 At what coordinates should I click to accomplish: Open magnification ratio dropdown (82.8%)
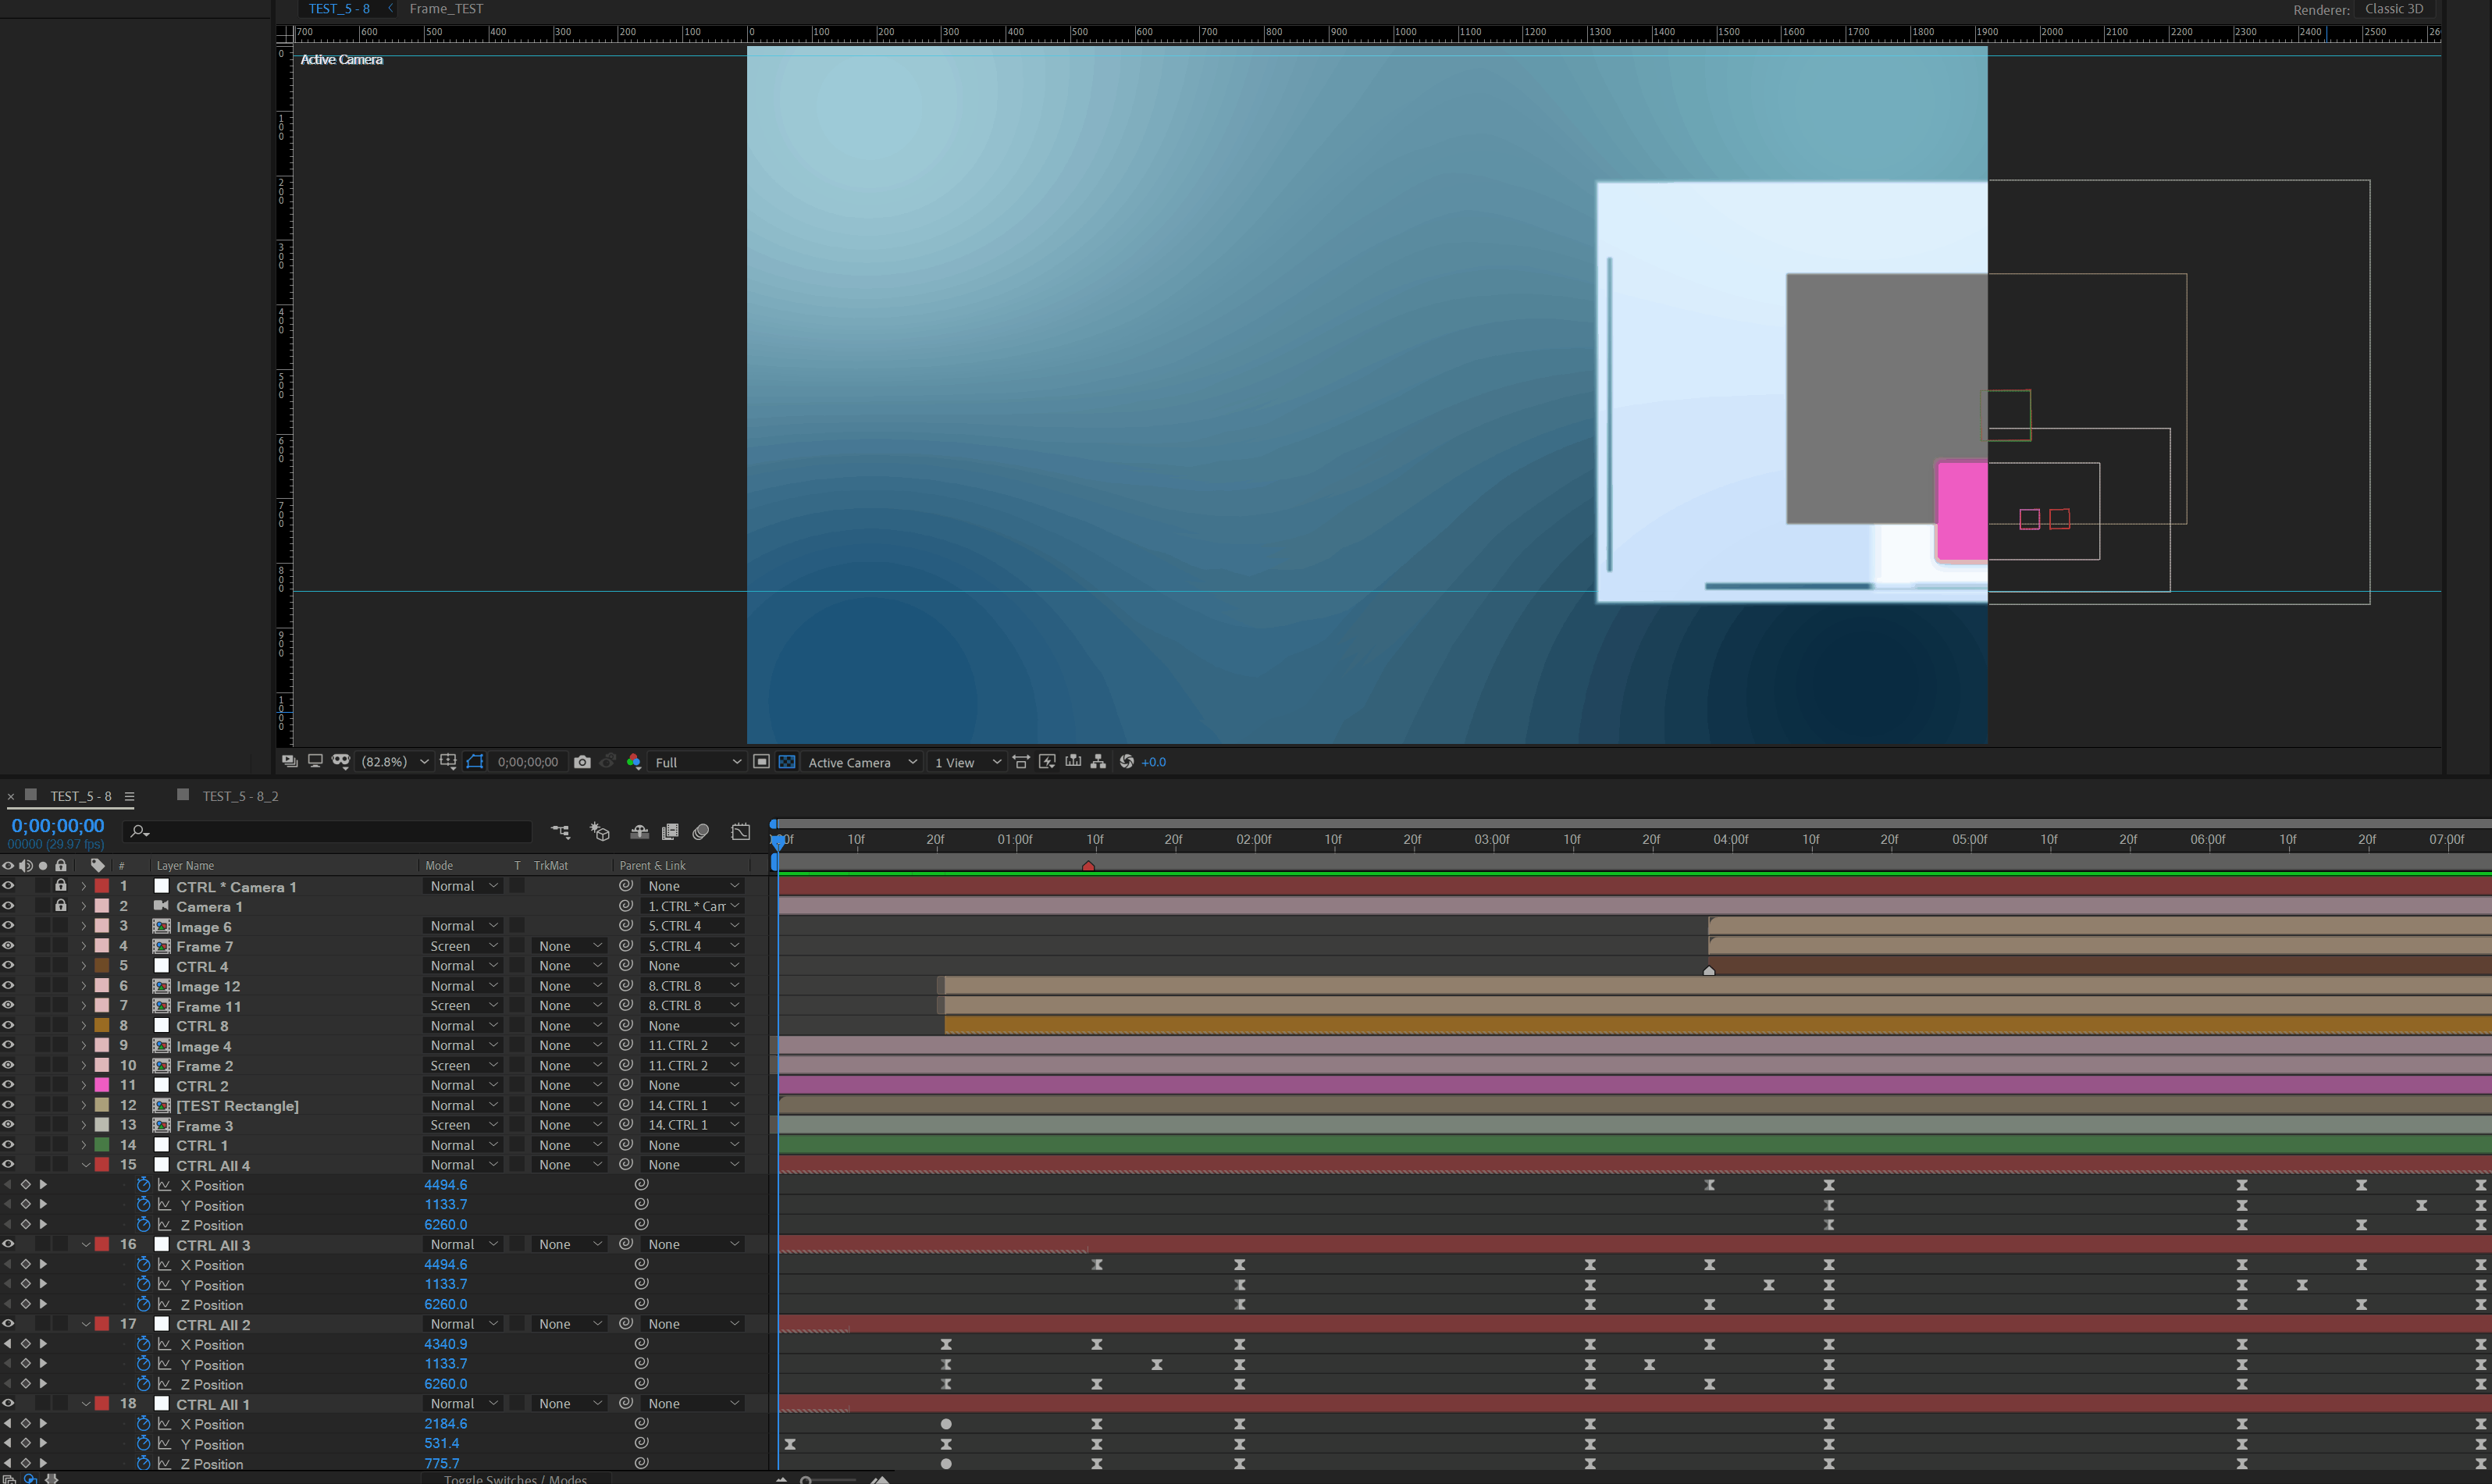(395, 762)
